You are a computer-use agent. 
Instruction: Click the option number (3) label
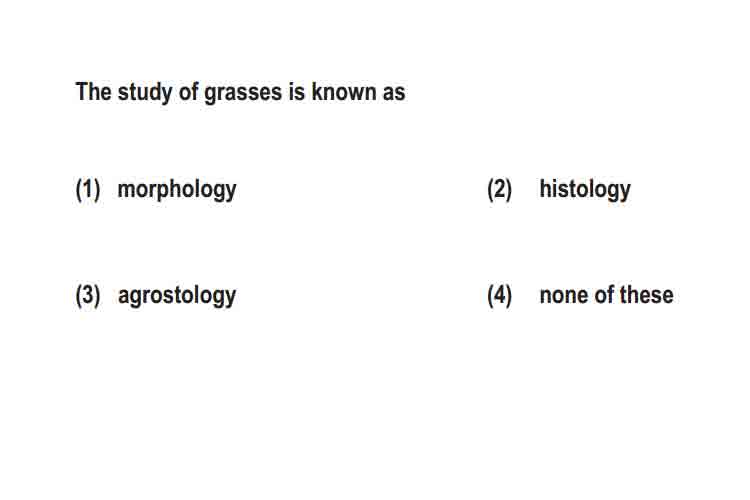pos(88,296)
